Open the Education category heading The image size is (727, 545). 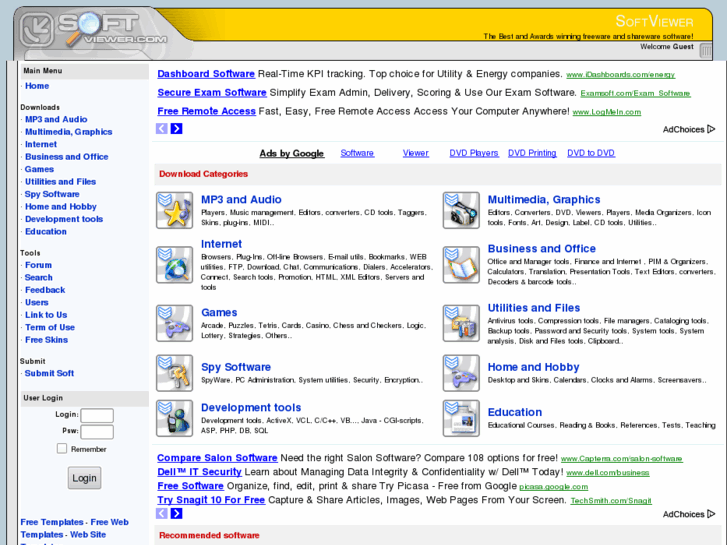515,412
